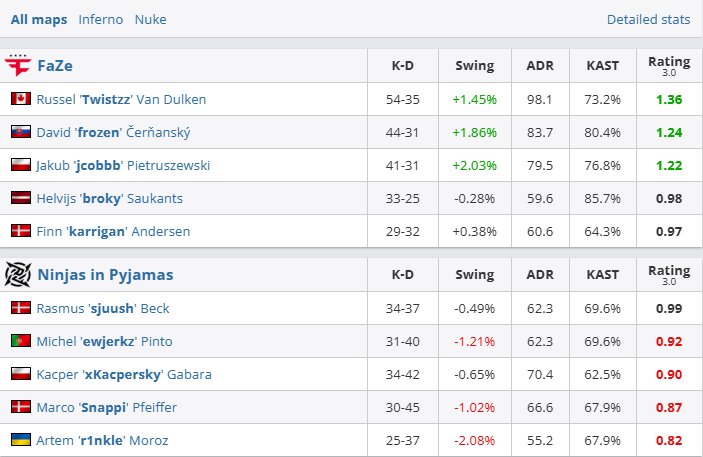703x457 pixels.
Task: Open the Detailed stats link
Action: pyautogui.click(x=648, y=19)
